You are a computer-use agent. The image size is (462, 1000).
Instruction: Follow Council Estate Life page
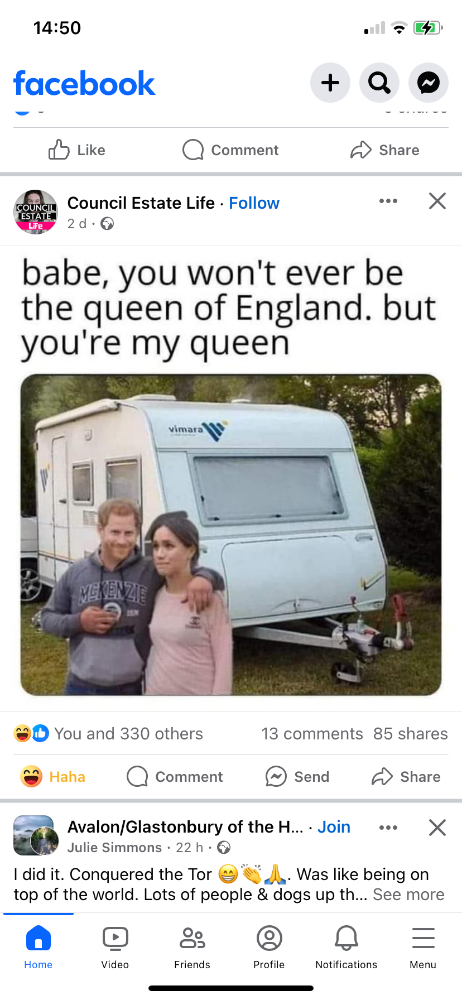pyautogui.click(x=254, y=203)
